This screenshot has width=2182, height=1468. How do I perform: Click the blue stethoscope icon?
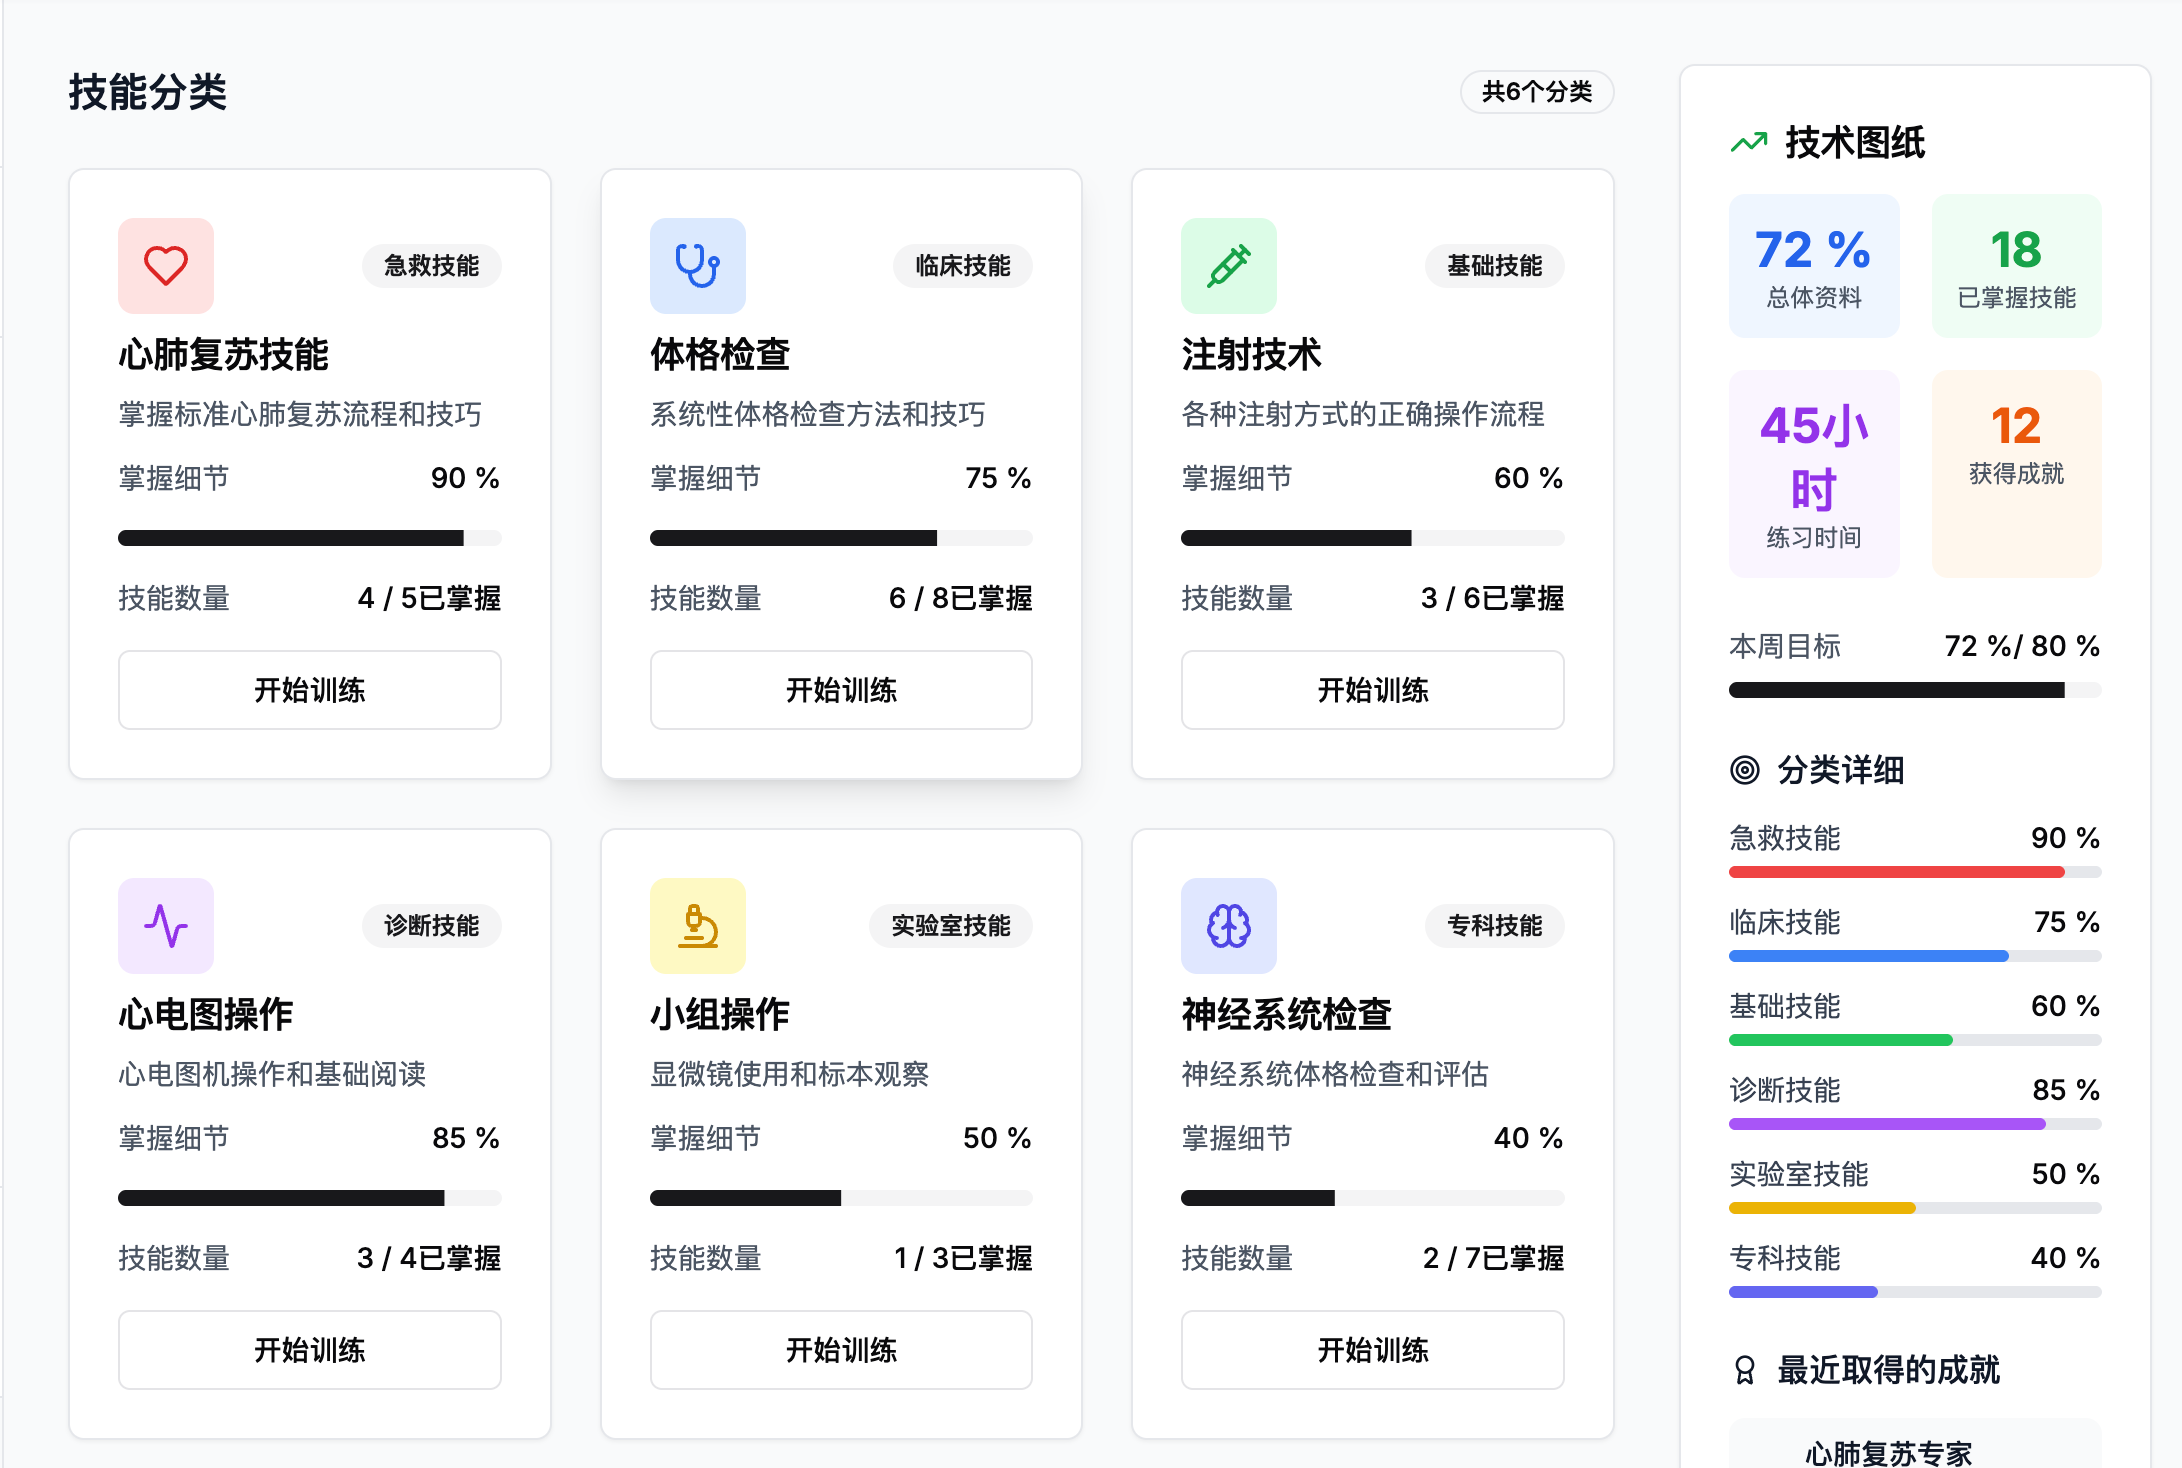click(697, 266)
